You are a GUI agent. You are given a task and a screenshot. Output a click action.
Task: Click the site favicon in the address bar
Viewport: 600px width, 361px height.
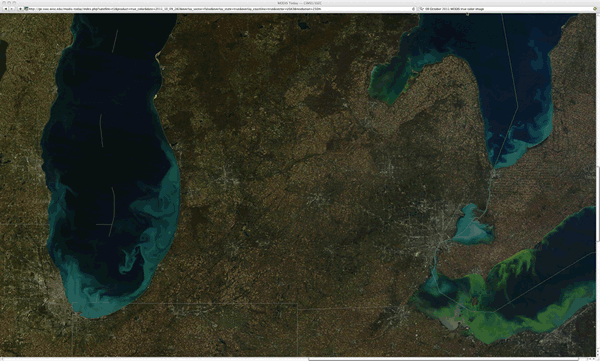pos(26,9)
